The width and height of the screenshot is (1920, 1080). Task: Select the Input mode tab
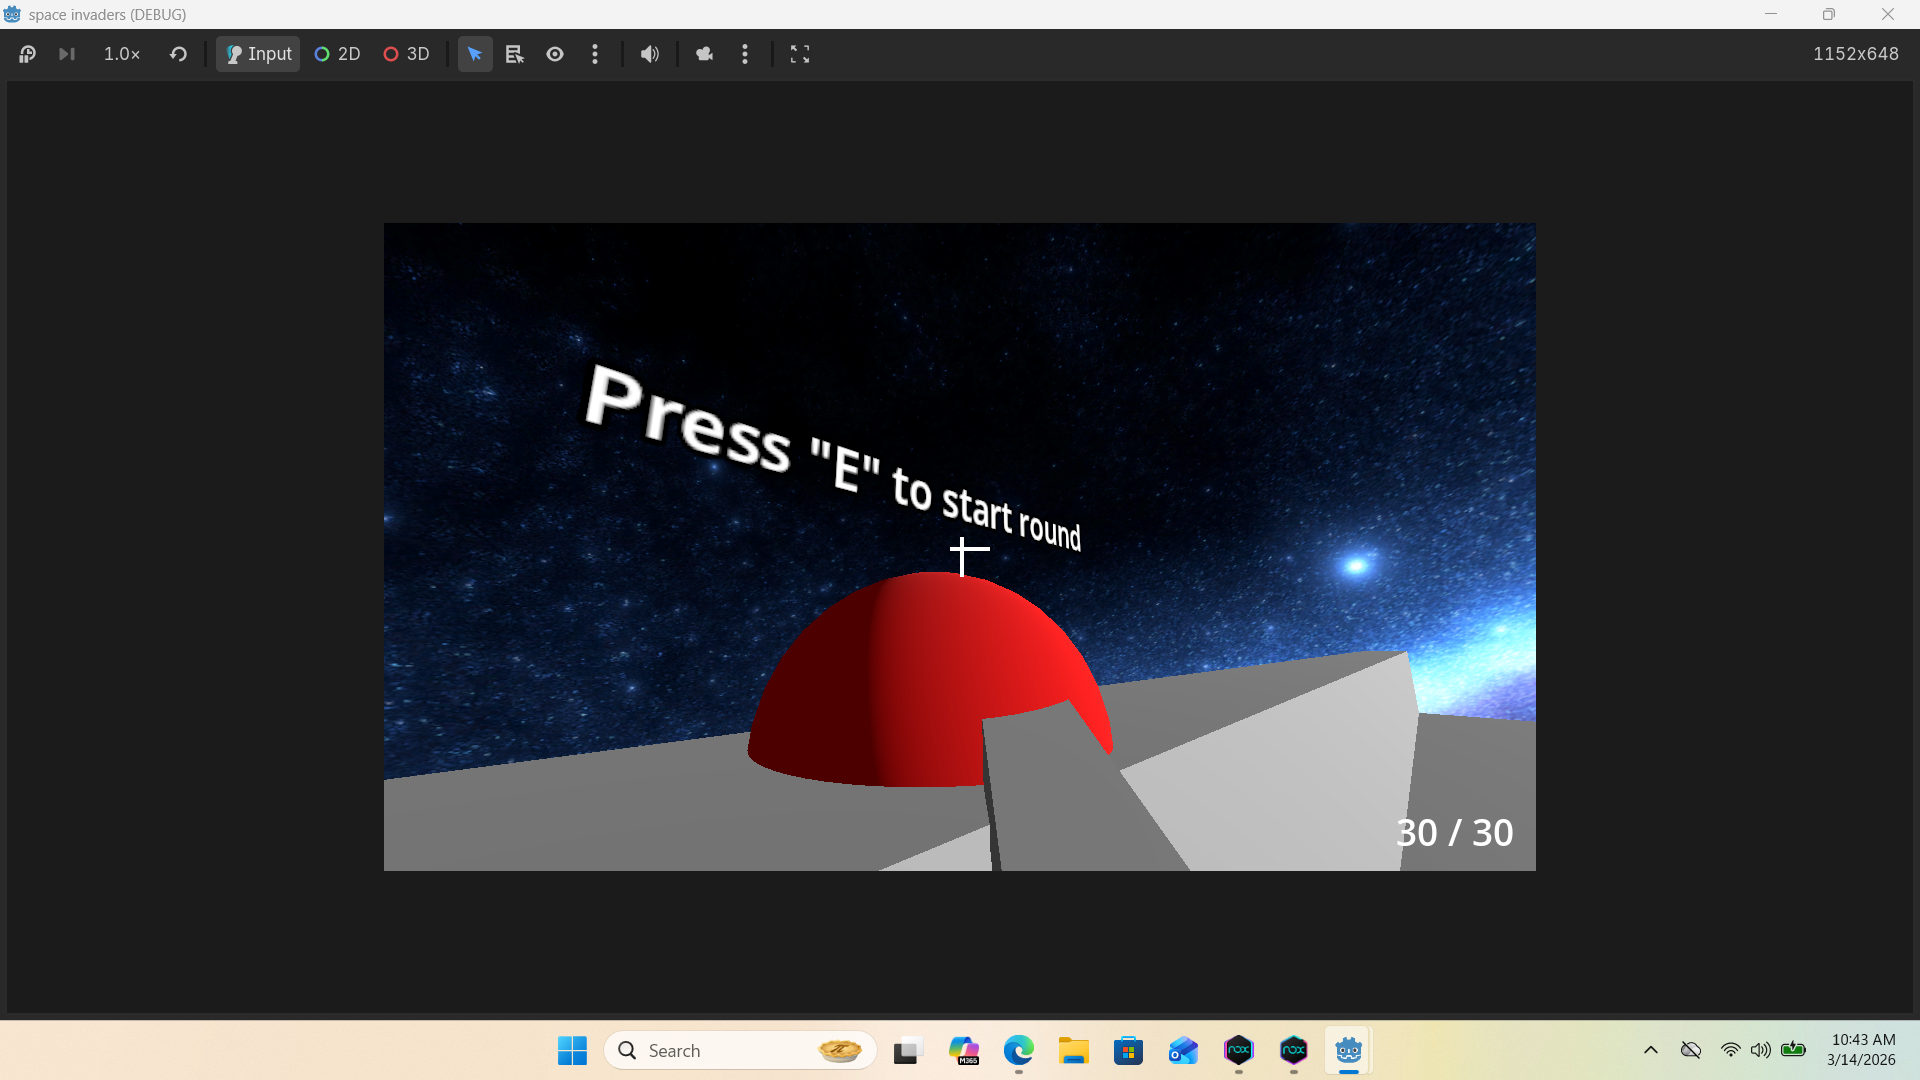point(258,54)
